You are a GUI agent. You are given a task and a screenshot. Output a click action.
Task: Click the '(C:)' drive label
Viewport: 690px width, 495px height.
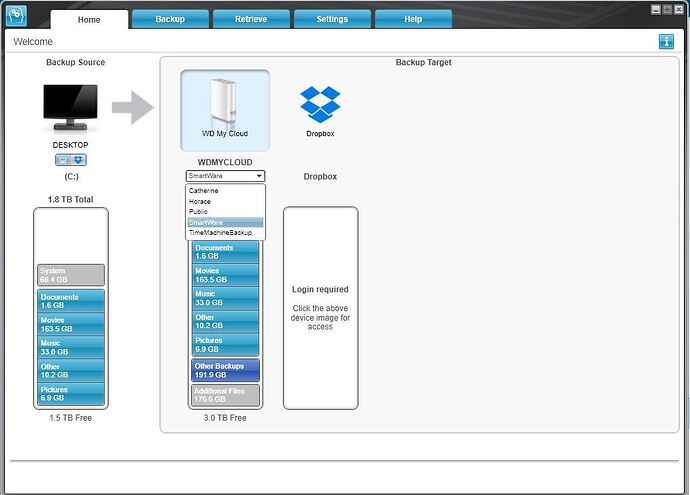point(71,176)
